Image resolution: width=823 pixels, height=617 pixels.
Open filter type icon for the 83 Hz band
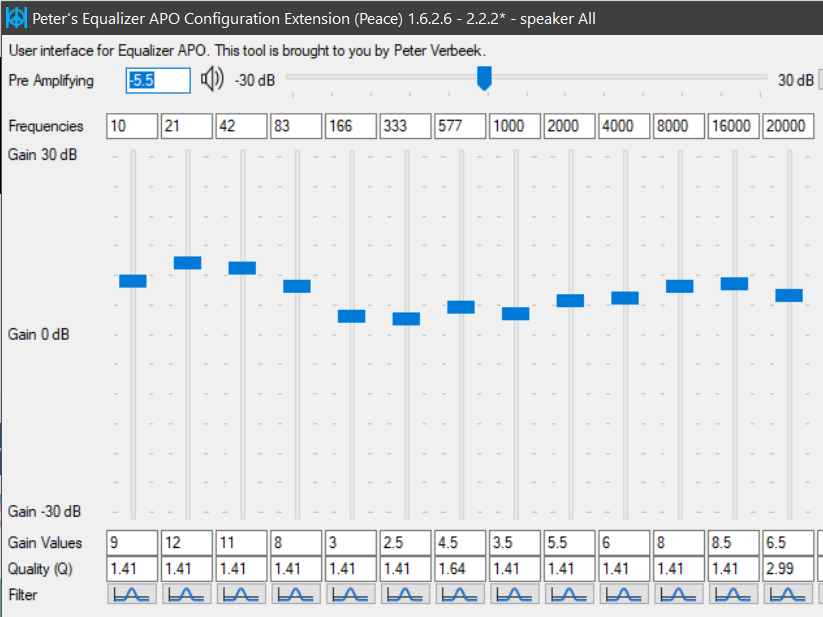tap(296, 594)
